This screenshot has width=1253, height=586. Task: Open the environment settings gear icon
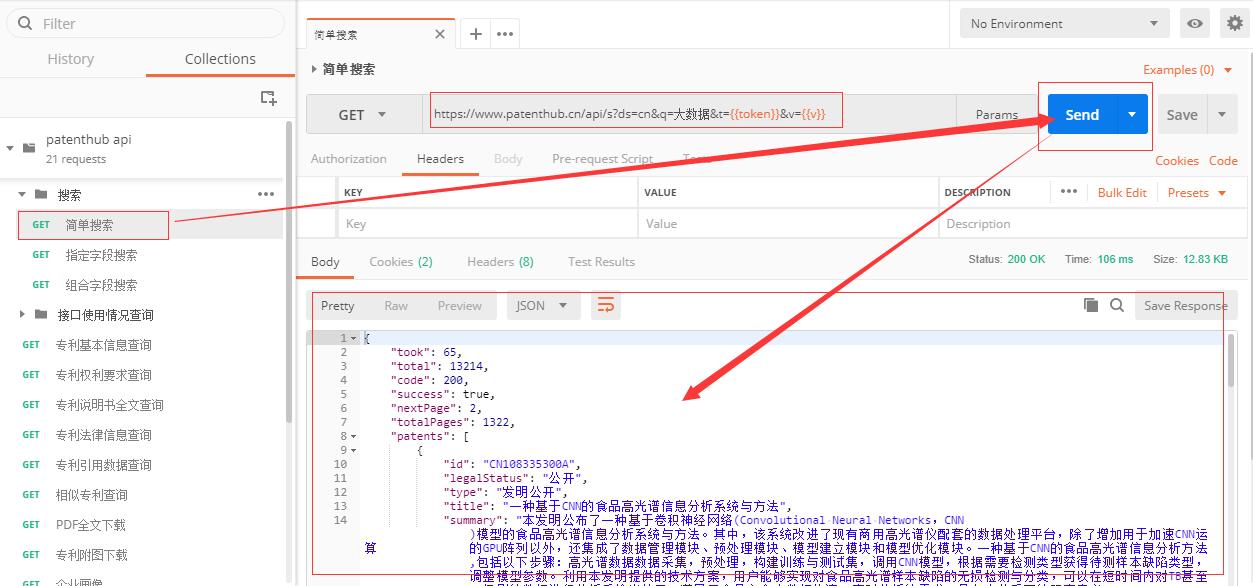coord(1236,24)
